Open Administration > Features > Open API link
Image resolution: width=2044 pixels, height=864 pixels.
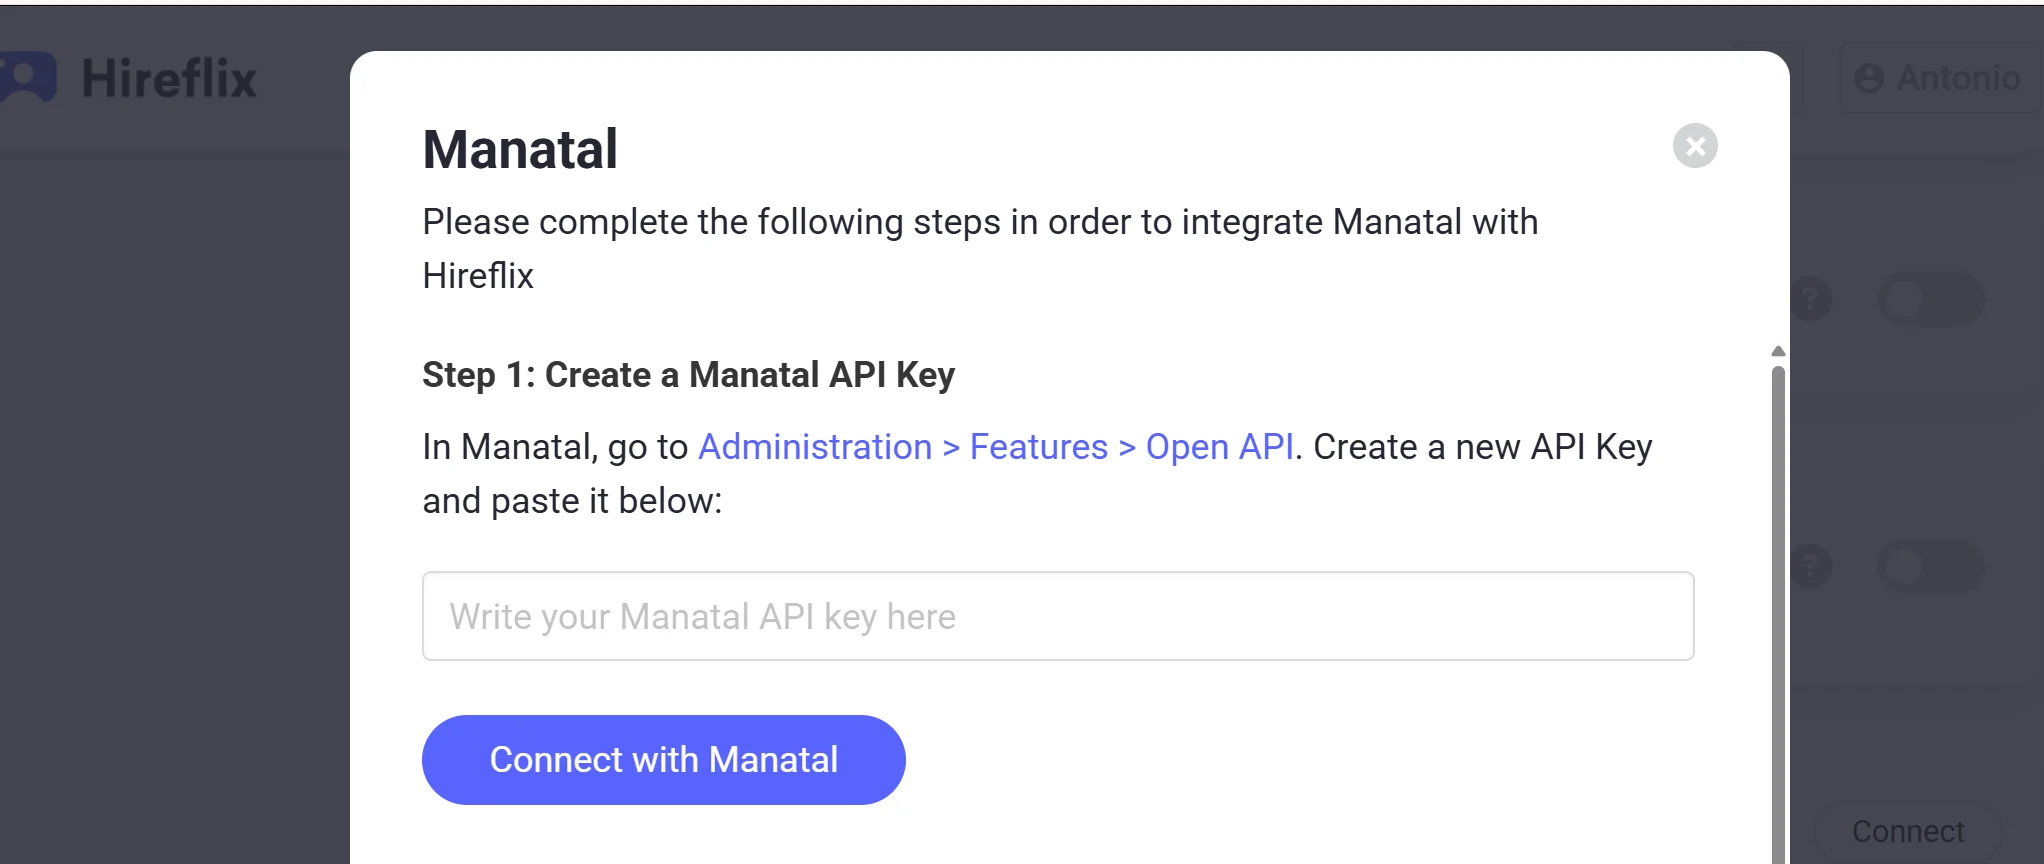click(996, 447)
